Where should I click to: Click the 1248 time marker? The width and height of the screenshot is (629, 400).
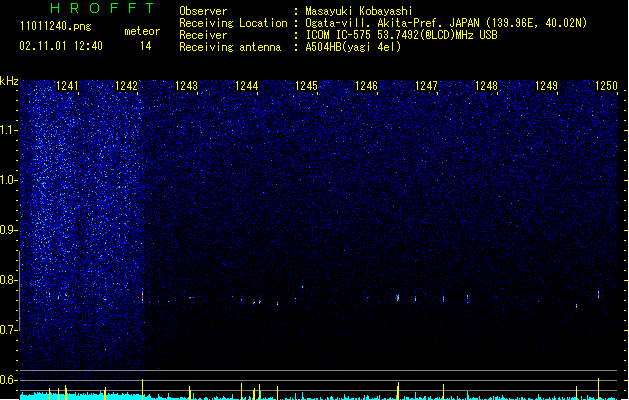tap(486, 86)
